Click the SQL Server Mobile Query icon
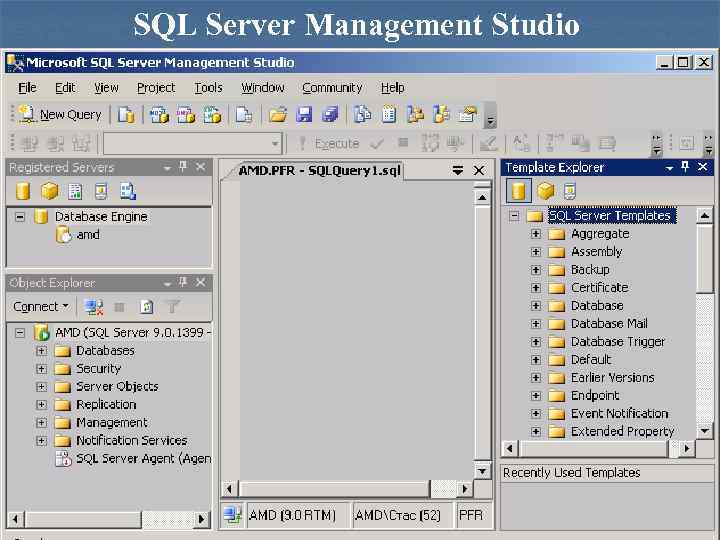720x540 pixels. coord(244,115)
